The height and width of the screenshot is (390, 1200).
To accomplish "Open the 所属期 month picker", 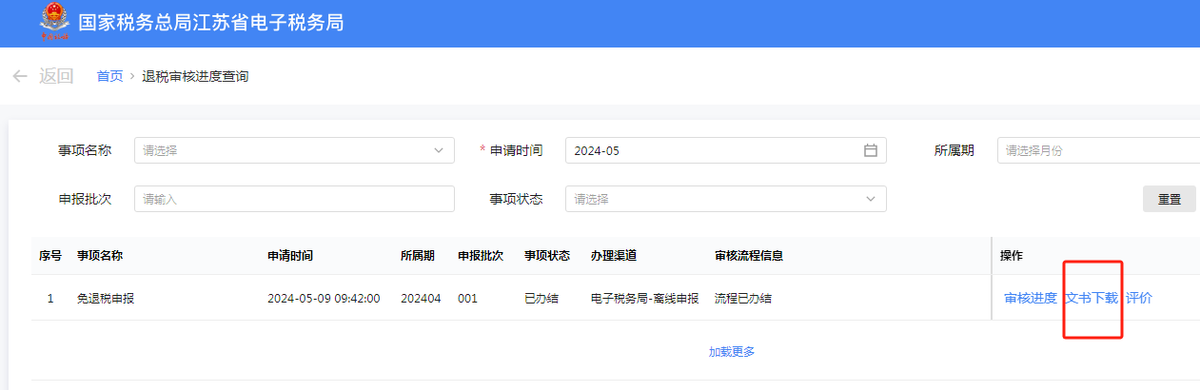I will [x=1098, y=151].
